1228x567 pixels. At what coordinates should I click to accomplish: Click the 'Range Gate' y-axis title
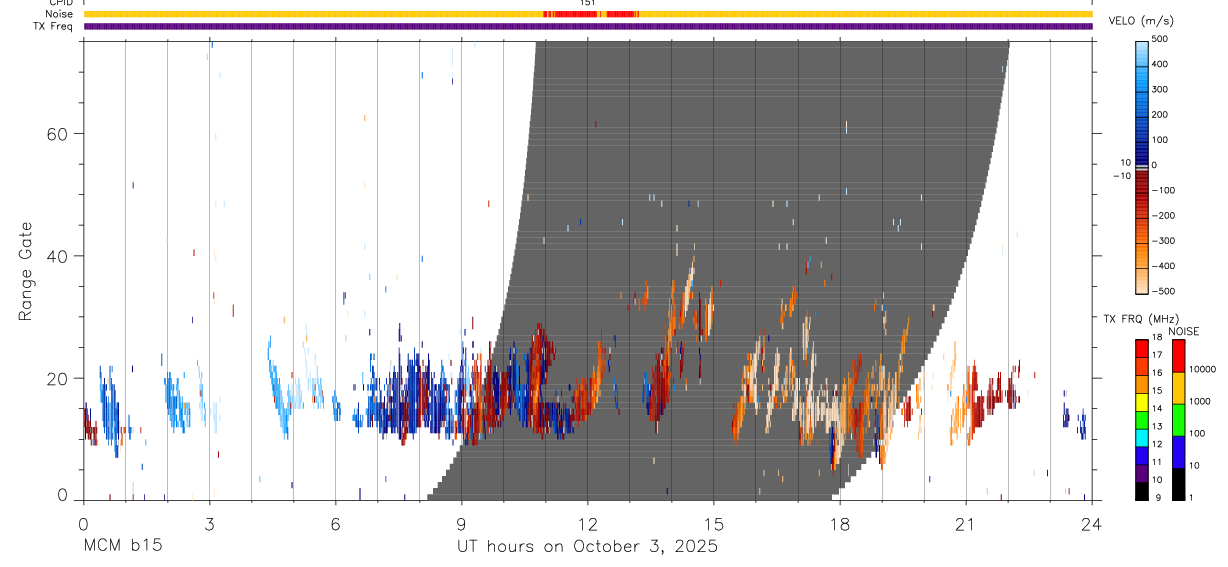click(25, 272)
